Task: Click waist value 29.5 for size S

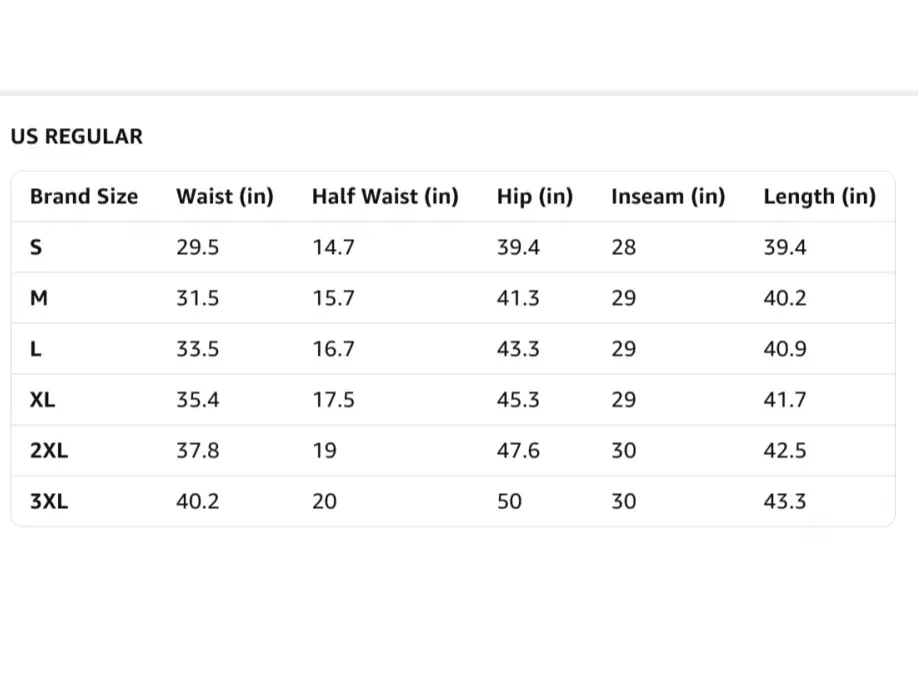Action: click(197, 248)
